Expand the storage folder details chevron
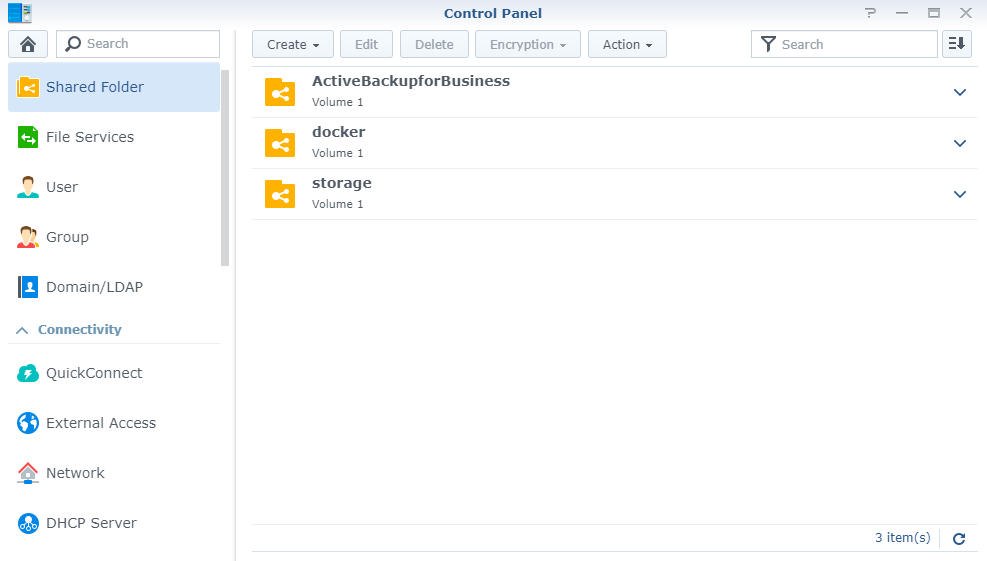Screen dimensions: 987x561 (960, 194)
